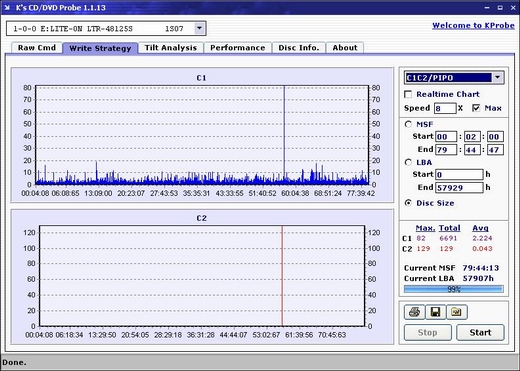Click the LBA Start field

(x=459, y=174)
